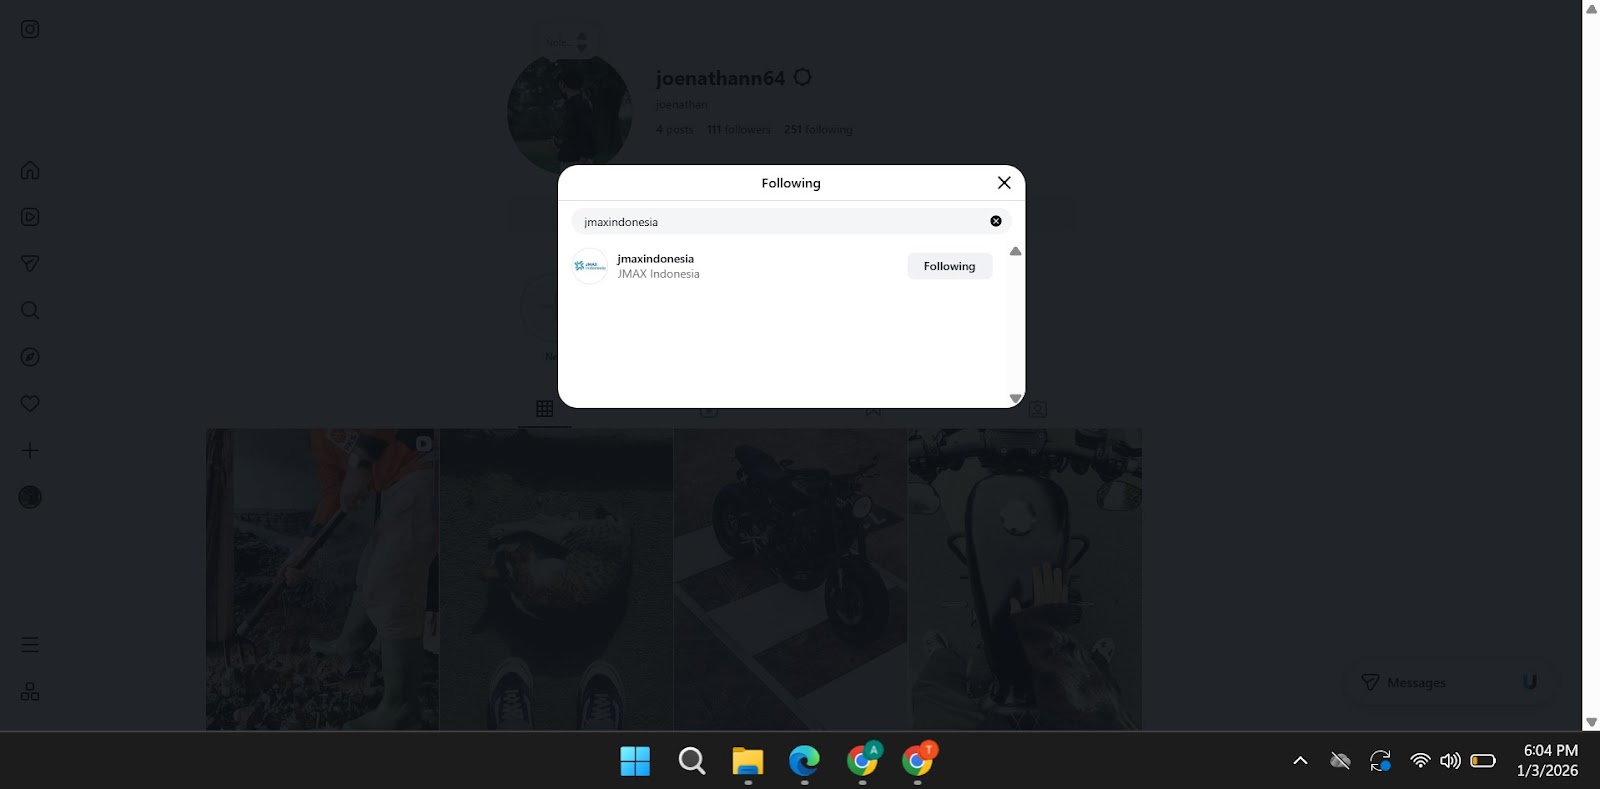This screenshot has height=789, width=1600.
Task: Open Reels from the left sidebar
Action: point(30,217)
